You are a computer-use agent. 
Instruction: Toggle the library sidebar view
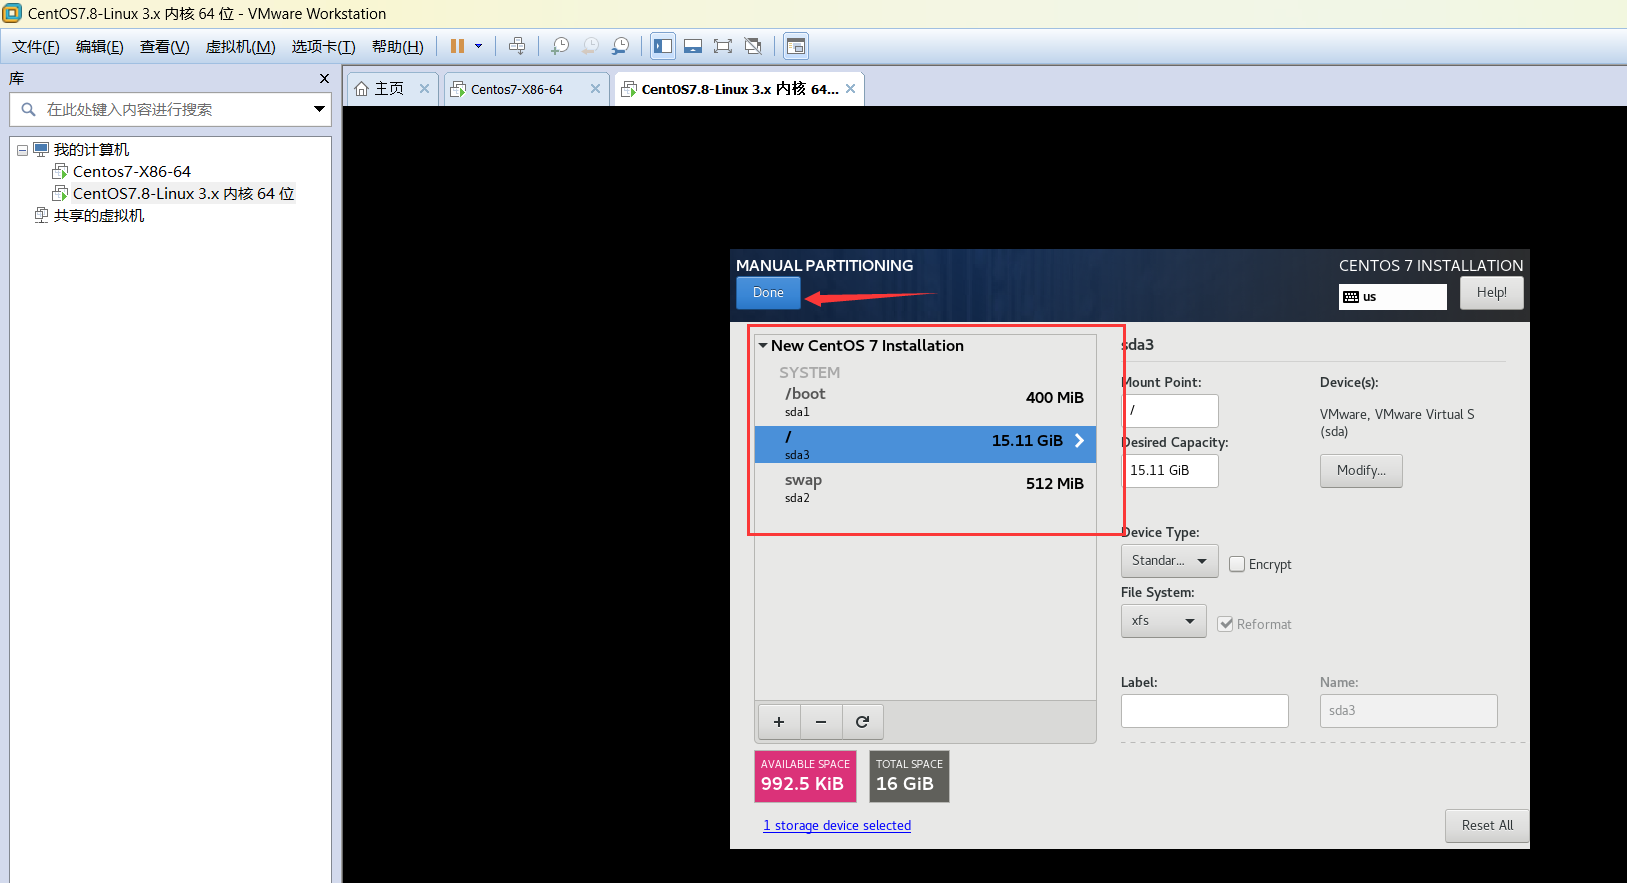point(663,46)
